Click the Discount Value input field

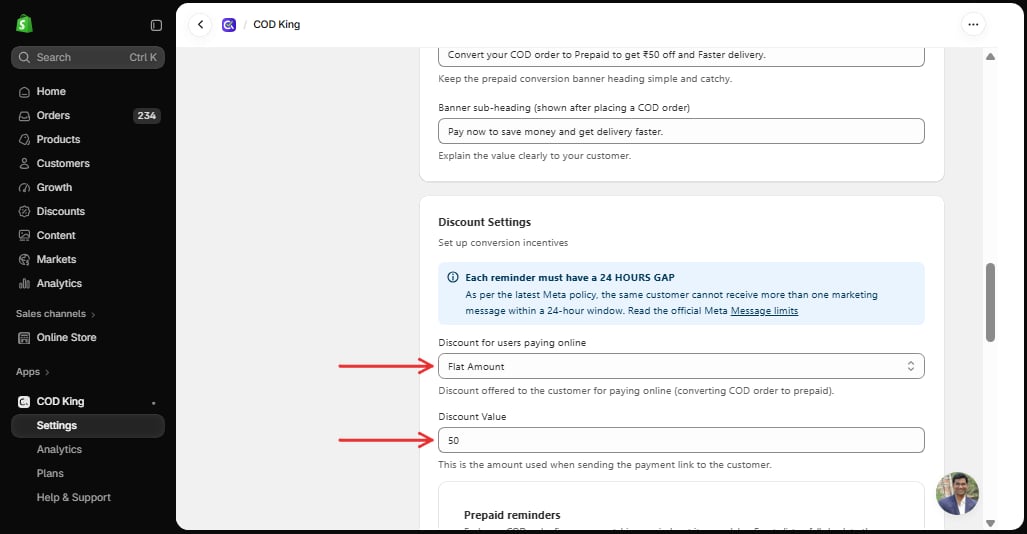pyautogui.click(x=681, y=440)
